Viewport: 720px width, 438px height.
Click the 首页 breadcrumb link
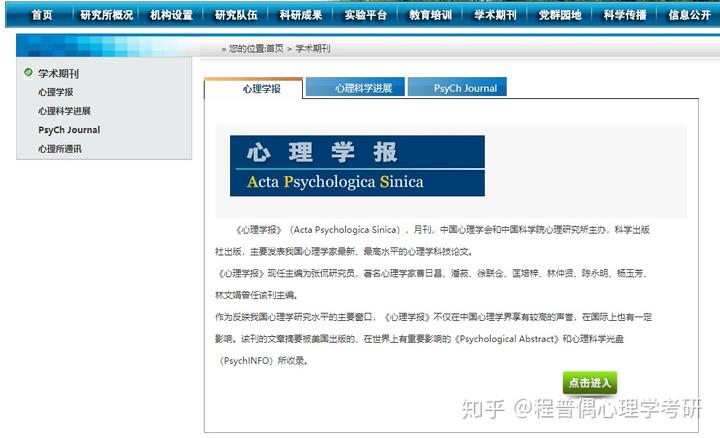point(275,48)
